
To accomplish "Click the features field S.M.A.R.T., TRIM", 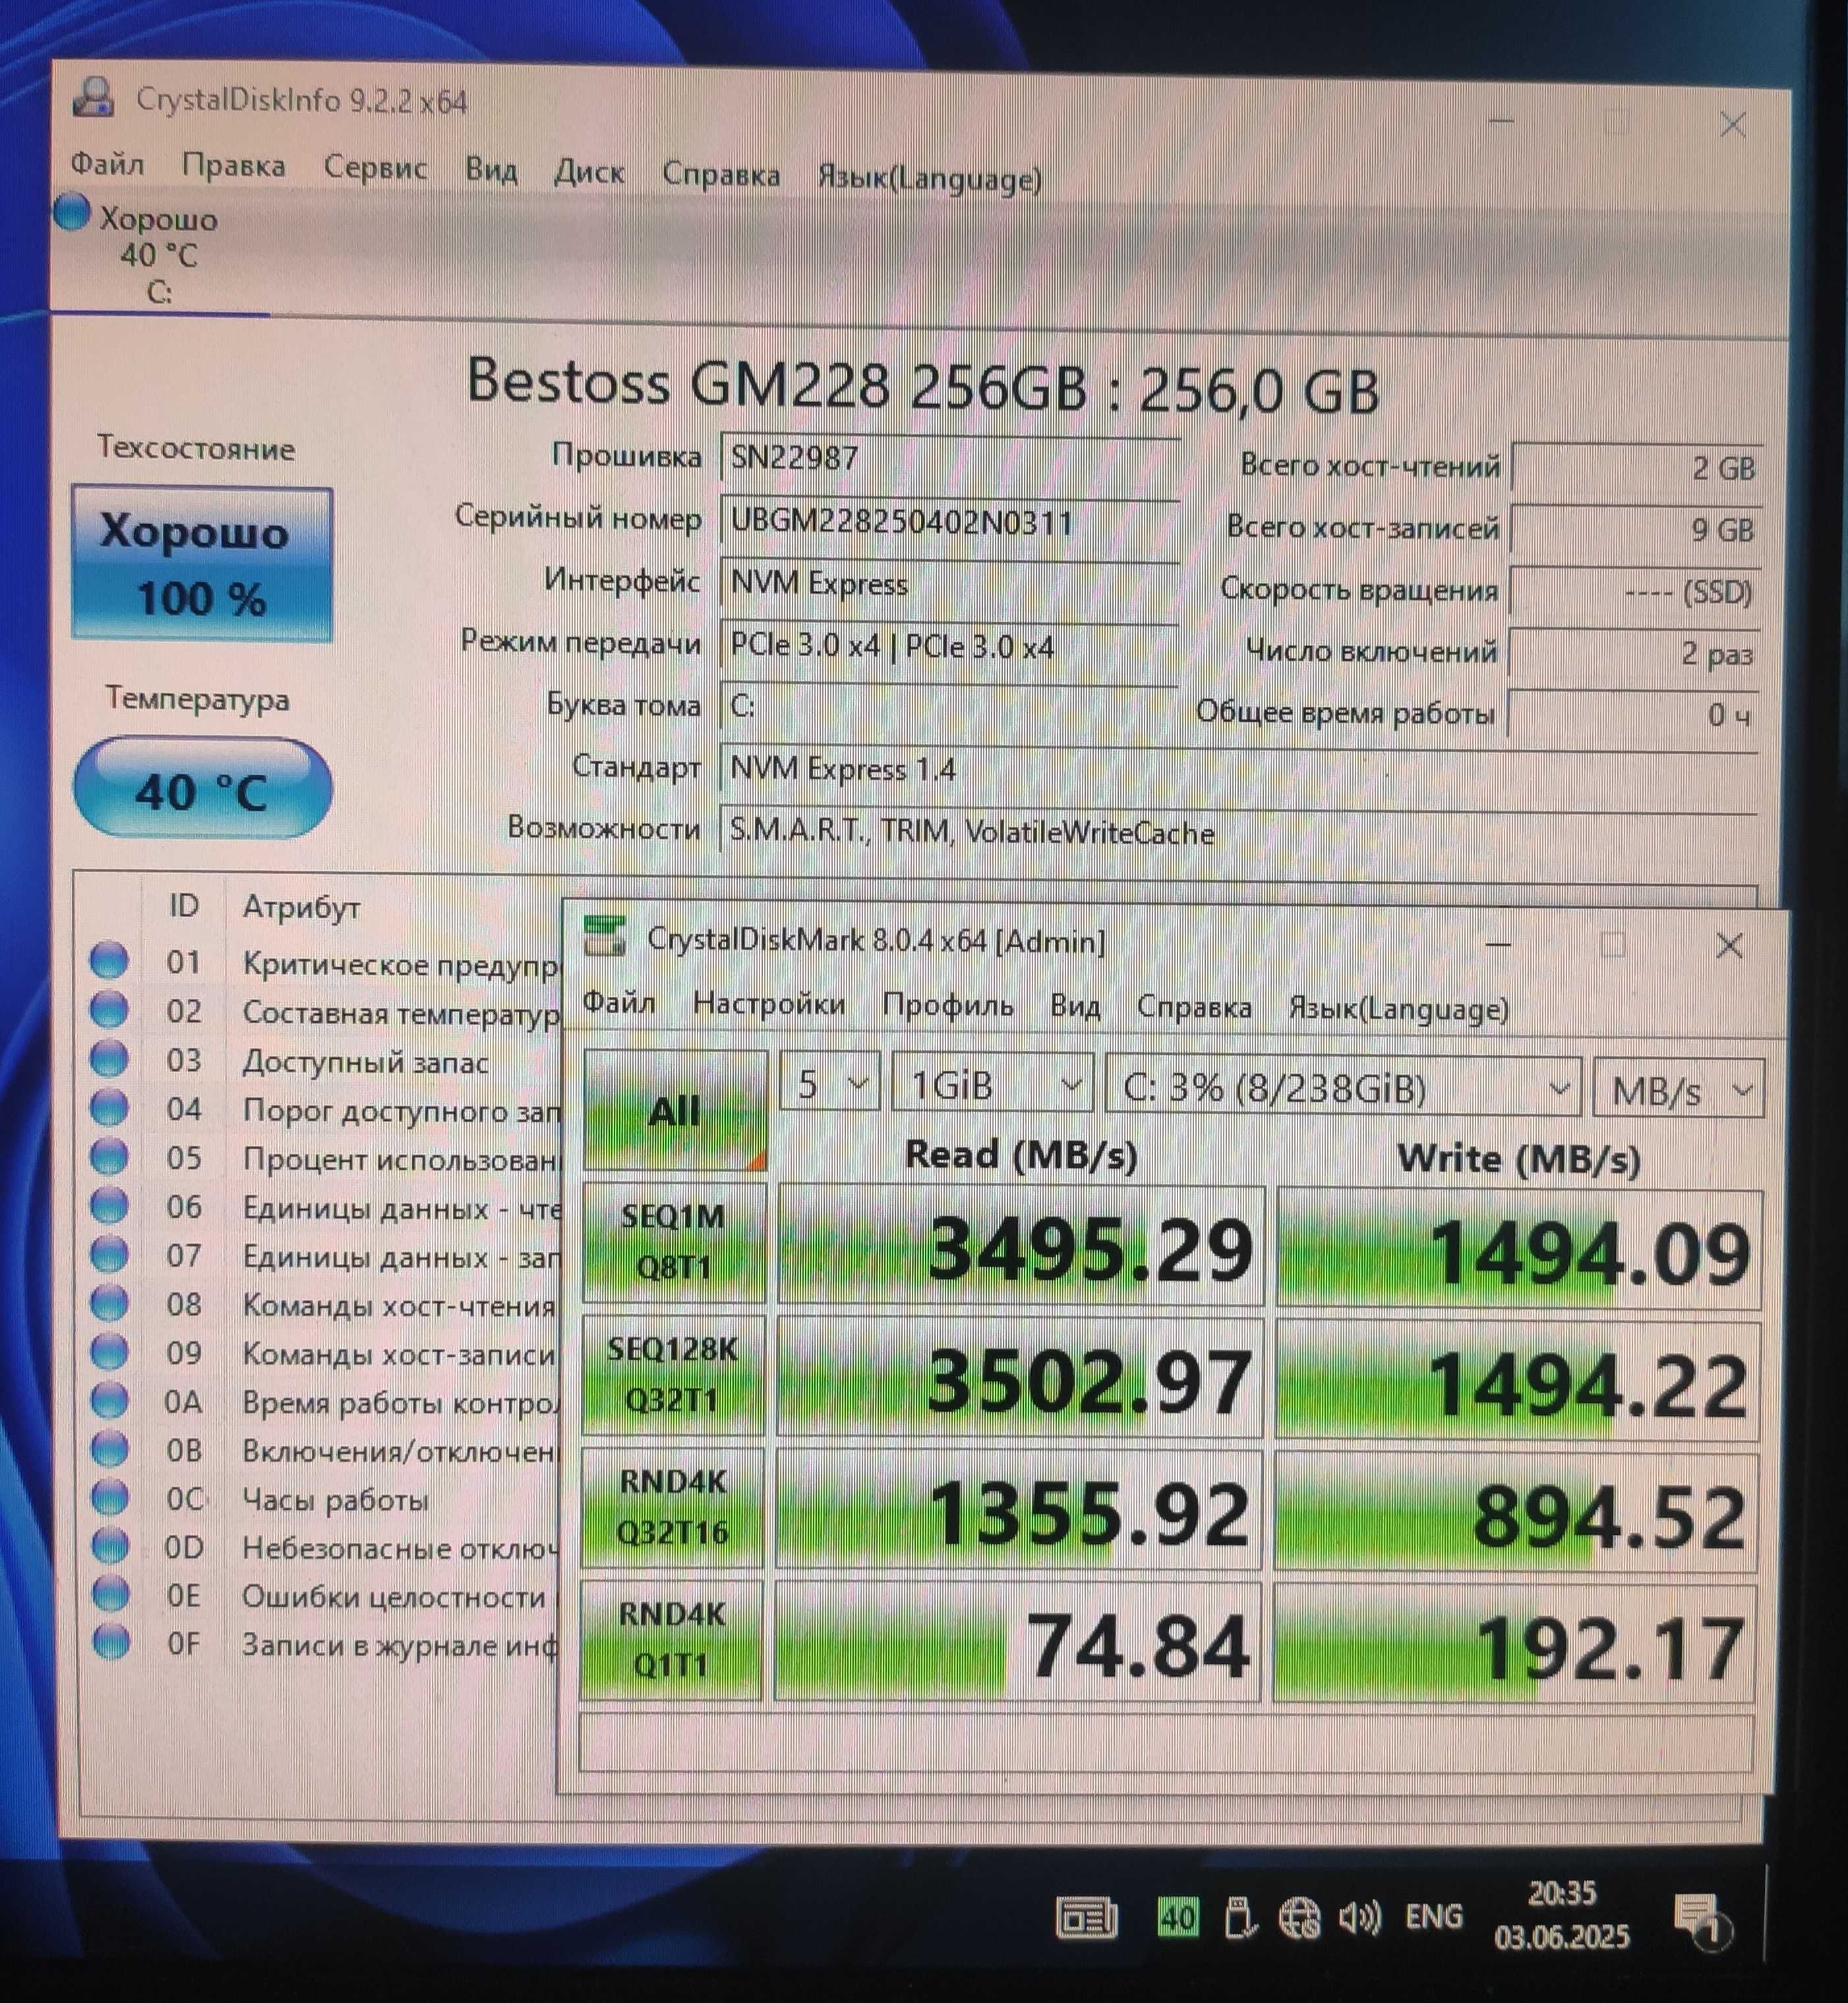I will coord(1238,832).
